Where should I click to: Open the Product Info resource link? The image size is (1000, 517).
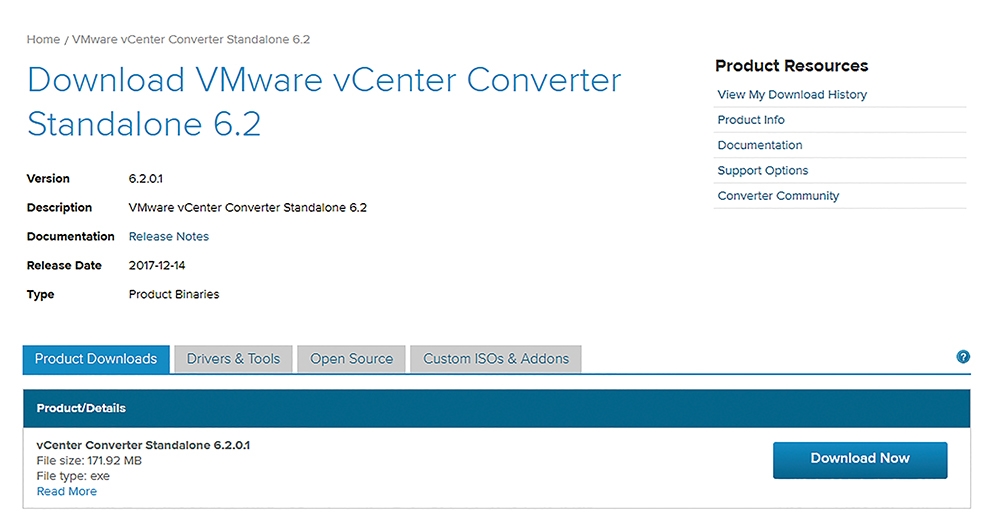tap(751, 120)
